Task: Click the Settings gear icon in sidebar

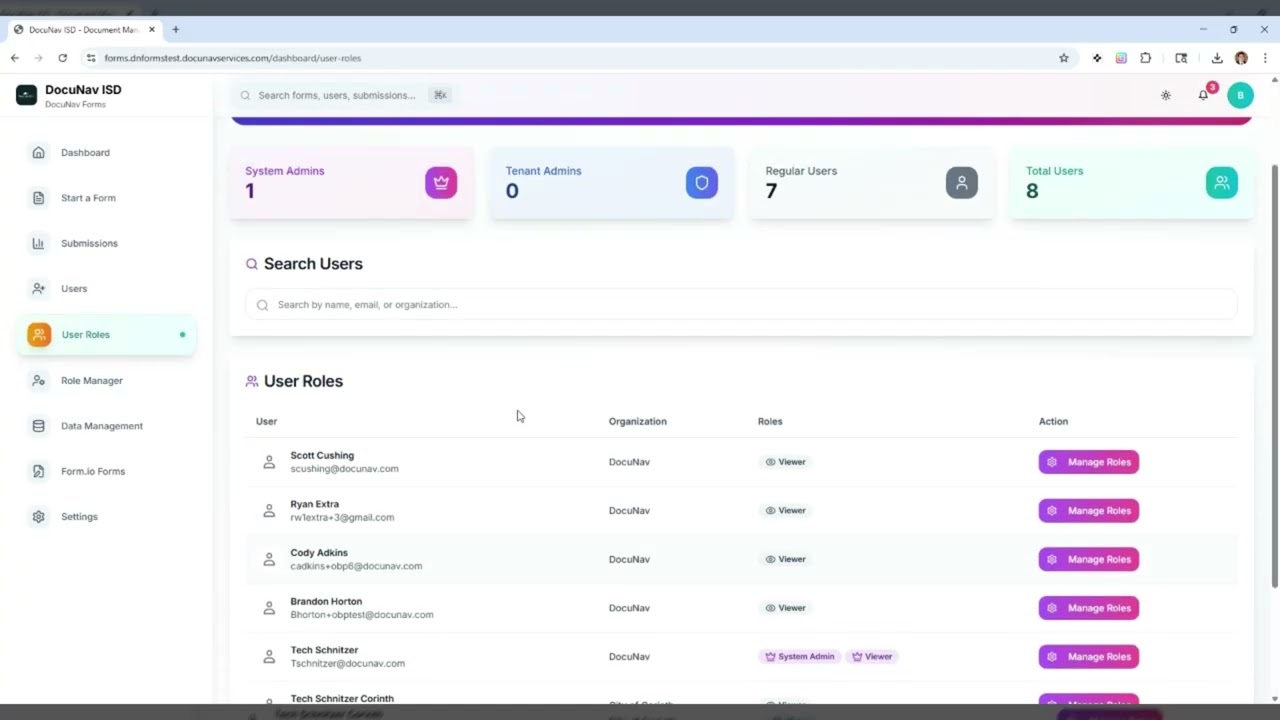Action: (x=38, y=517)
